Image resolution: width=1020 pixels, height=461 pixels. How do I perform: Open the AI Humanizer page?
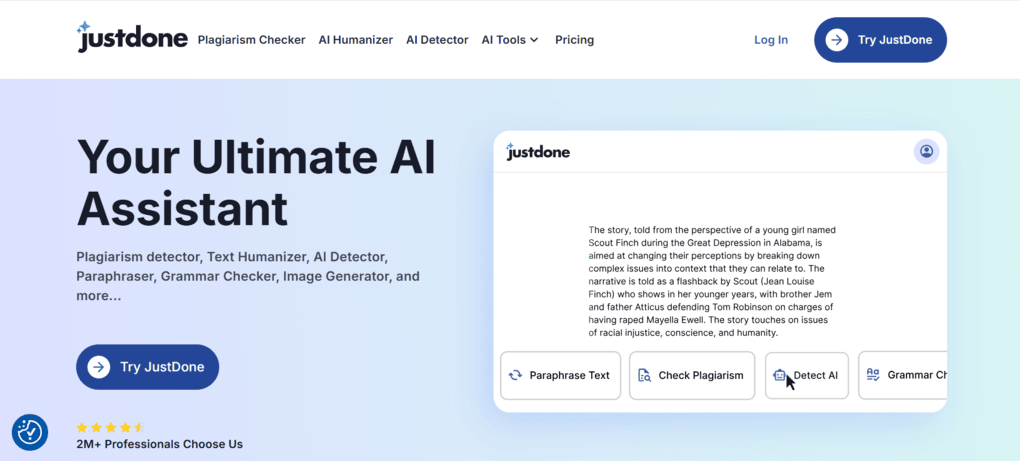356,40
